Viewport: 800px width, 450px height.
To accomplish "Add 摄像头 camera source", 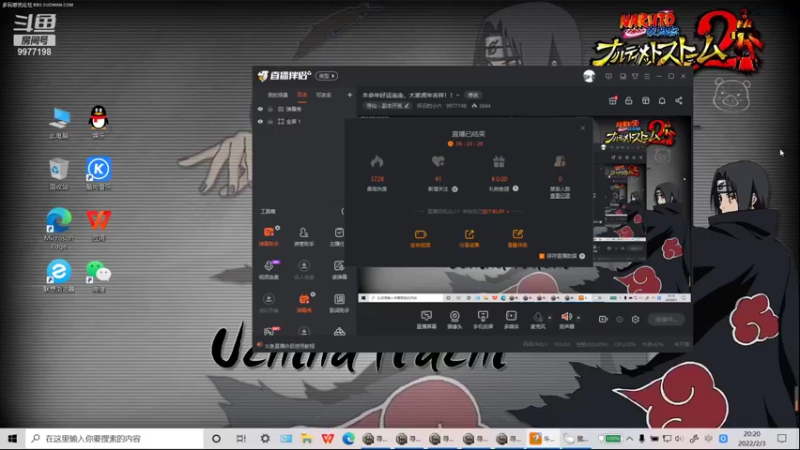I will click(454, 319).
